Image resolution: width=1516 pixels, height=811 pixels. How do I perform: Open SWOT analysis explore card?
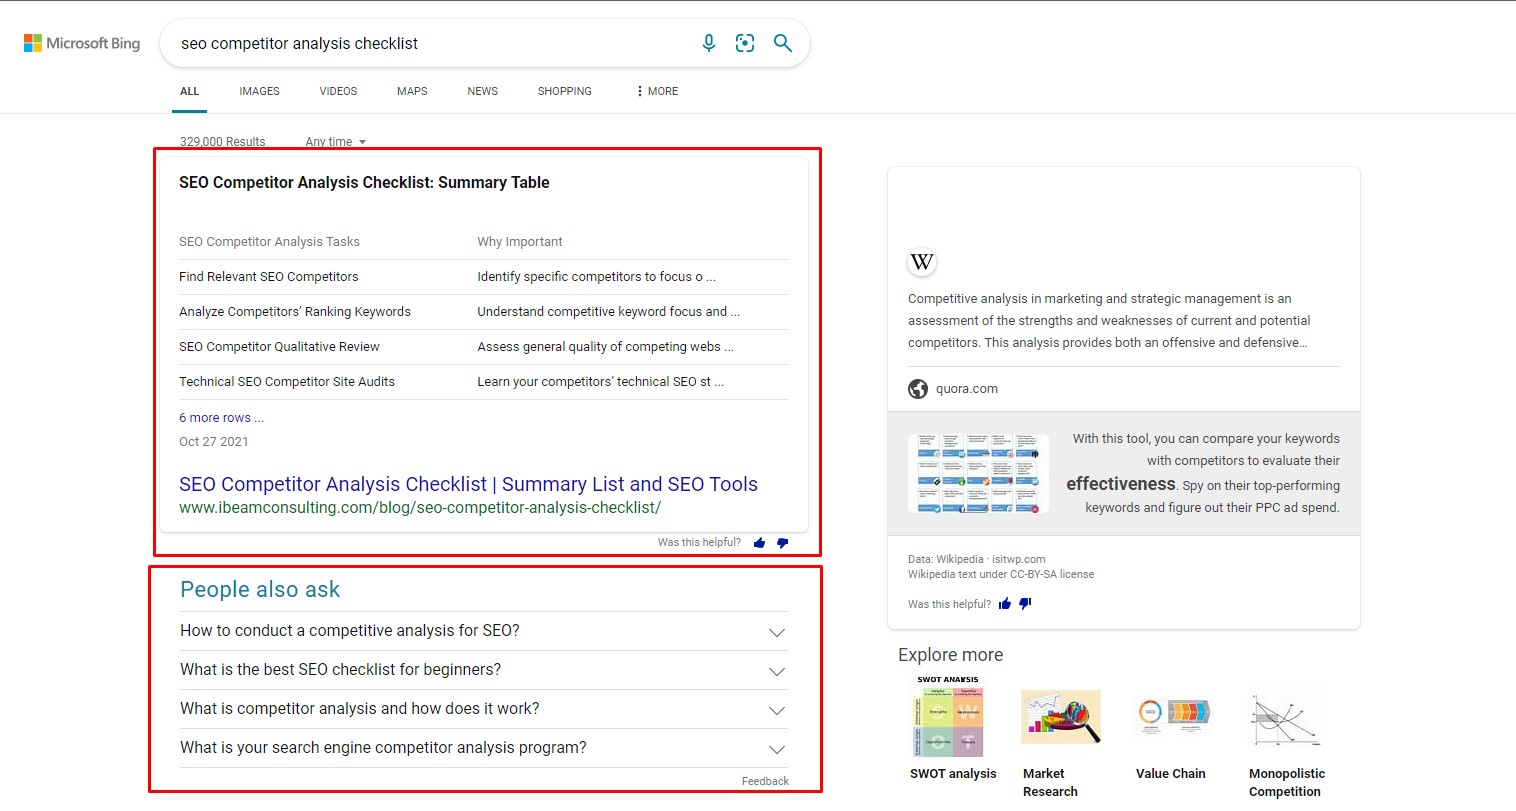tap(953, 728)
